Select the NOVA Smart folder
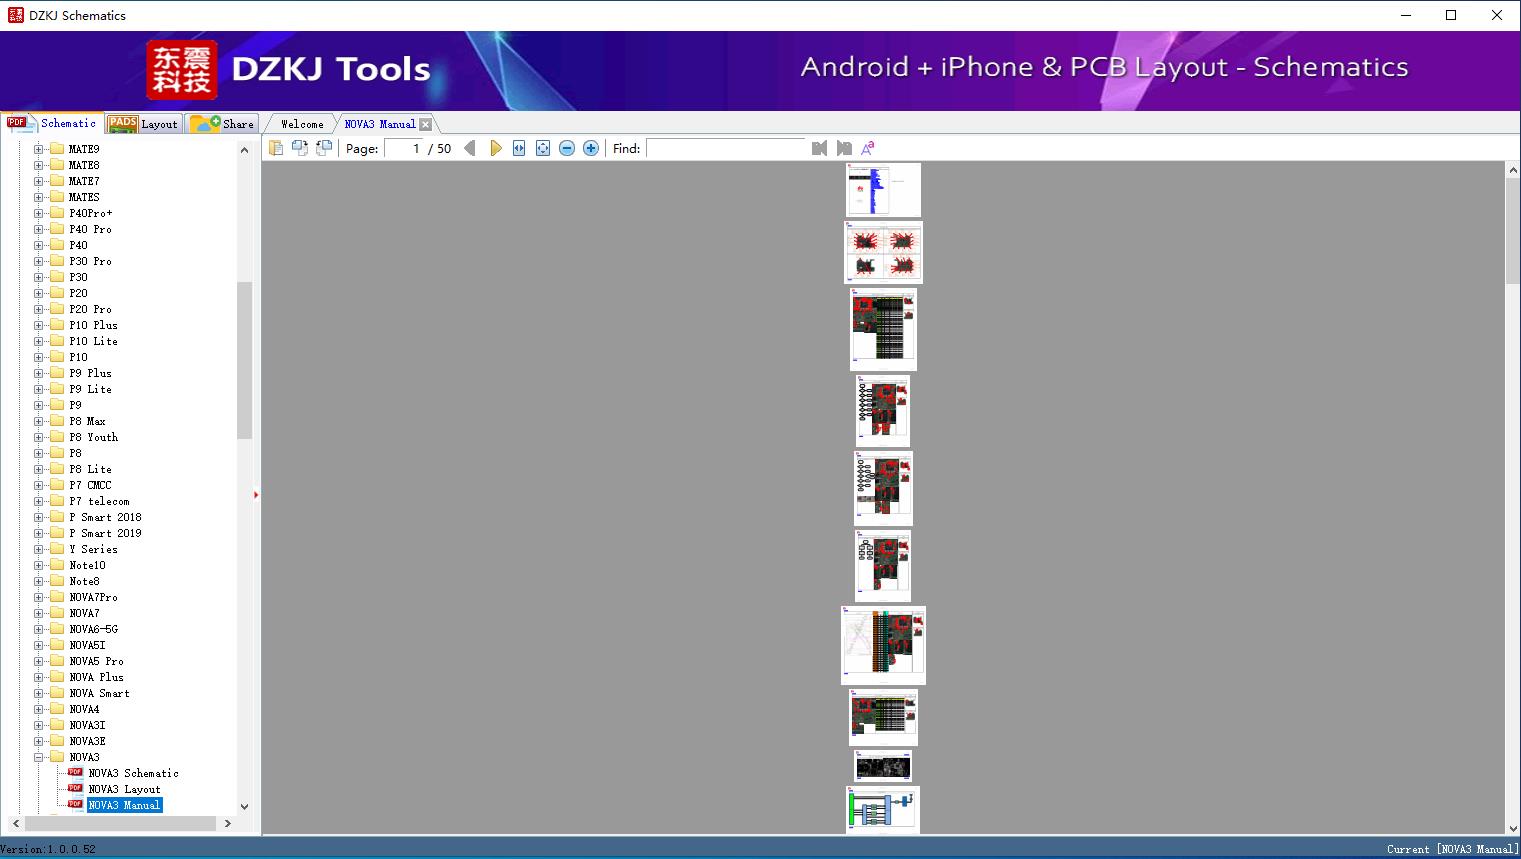 coord(99,693)
